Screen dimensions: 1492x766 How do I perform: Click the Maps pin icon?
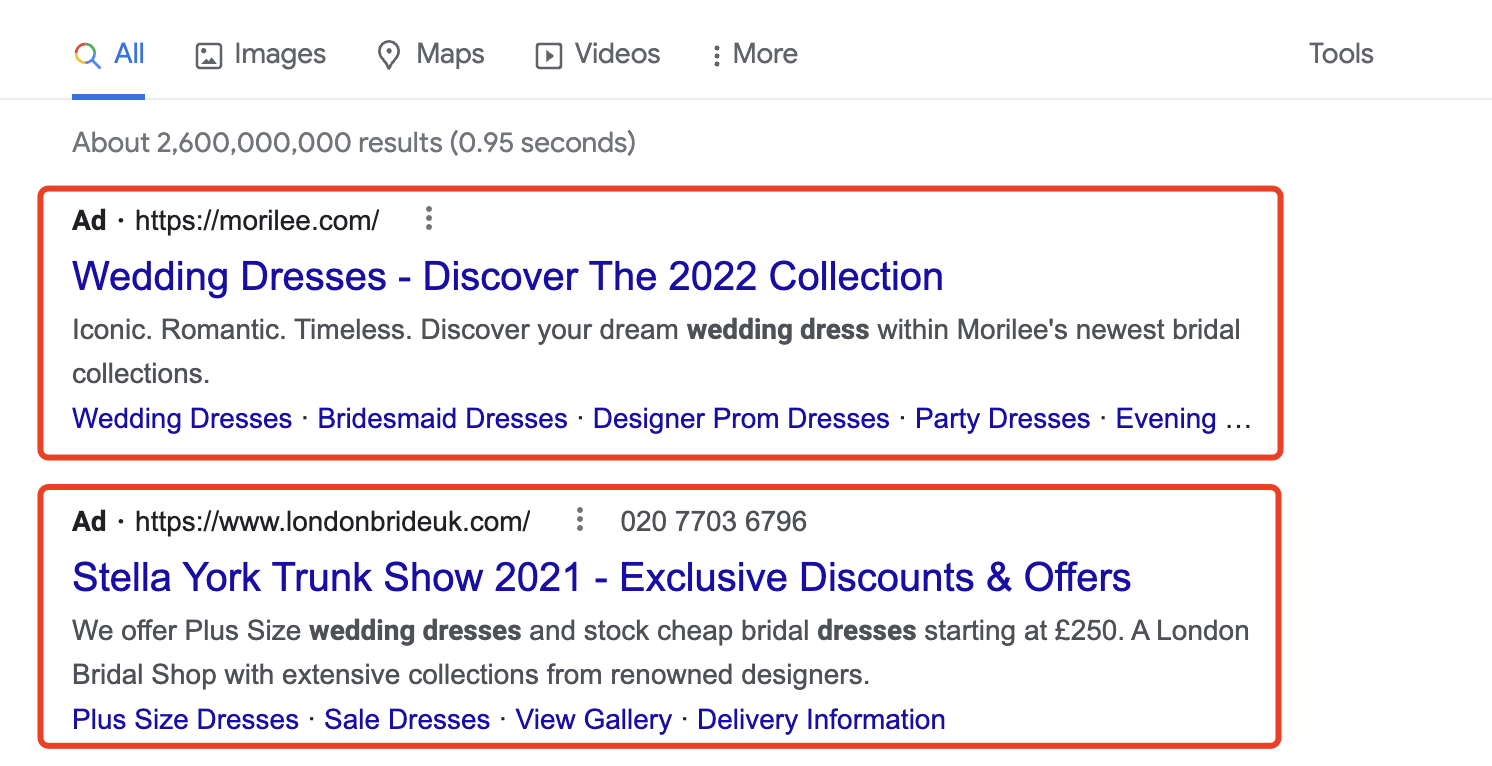click(x=389, y=55)
